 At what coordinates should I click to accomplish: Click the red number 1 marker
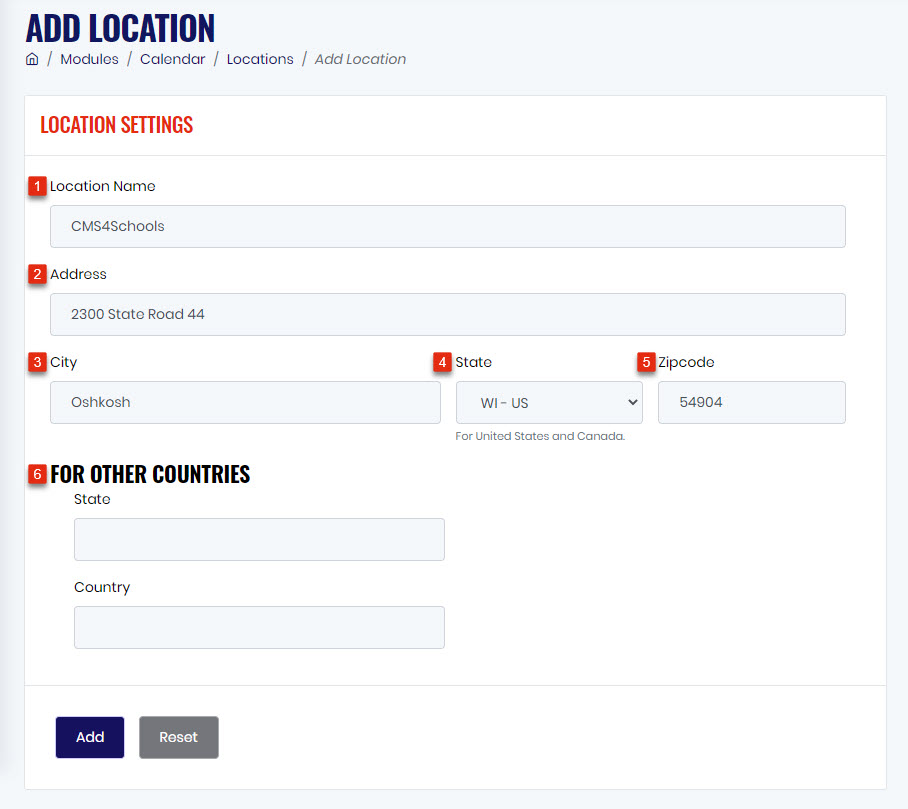coord(37,186)
